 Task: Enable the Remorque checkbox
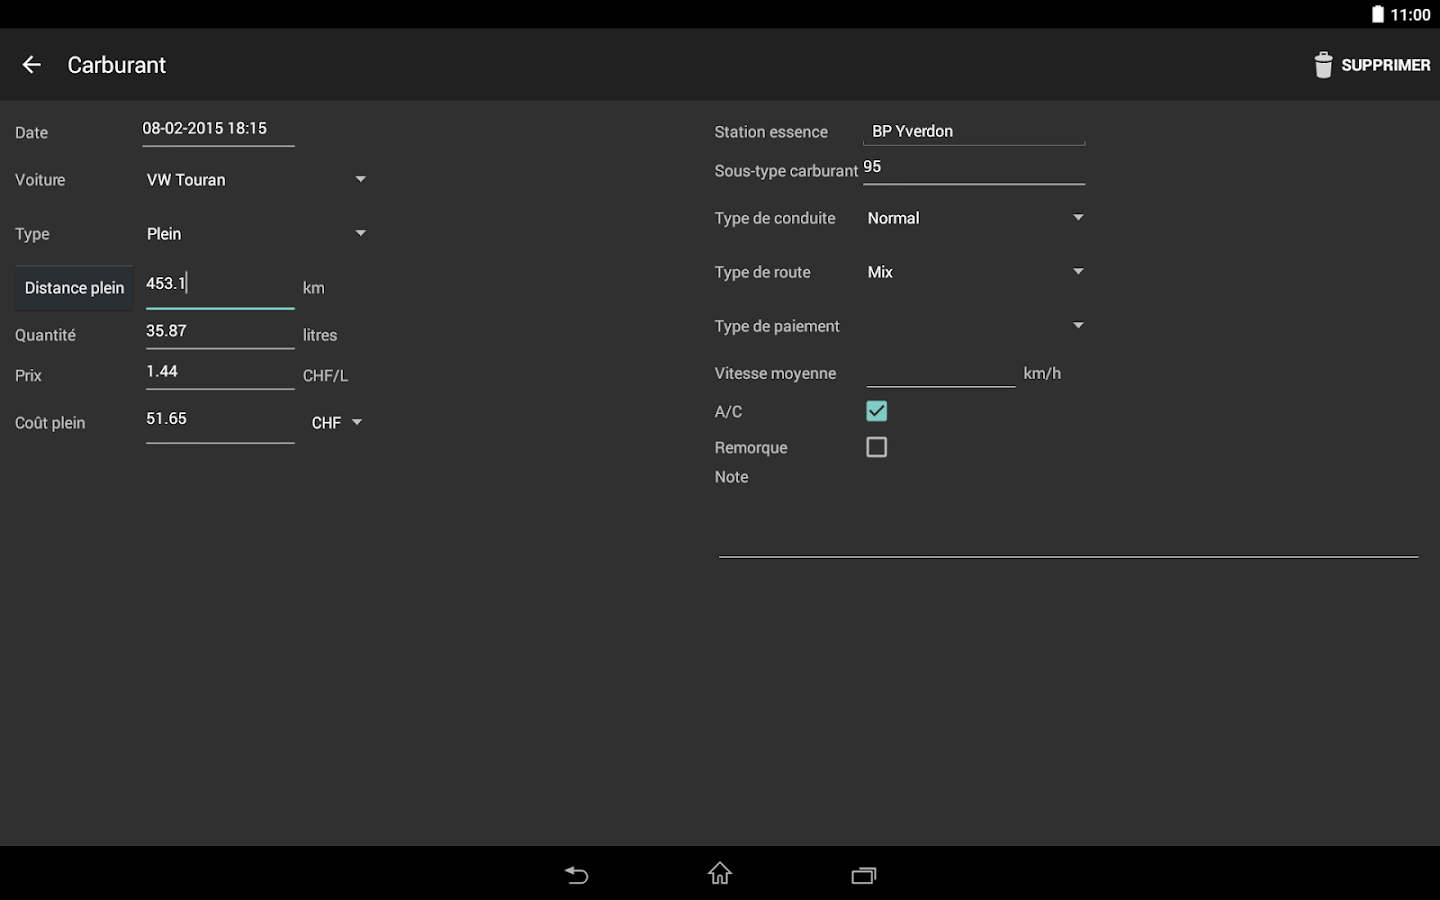coord(877,447)
